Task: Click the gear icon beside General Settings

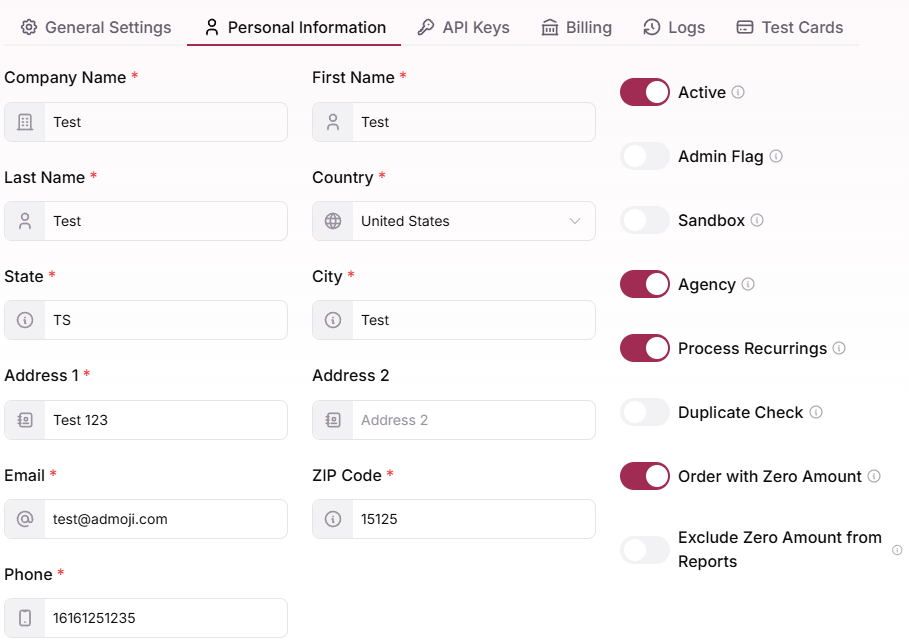Action: [x=29, y=27]
